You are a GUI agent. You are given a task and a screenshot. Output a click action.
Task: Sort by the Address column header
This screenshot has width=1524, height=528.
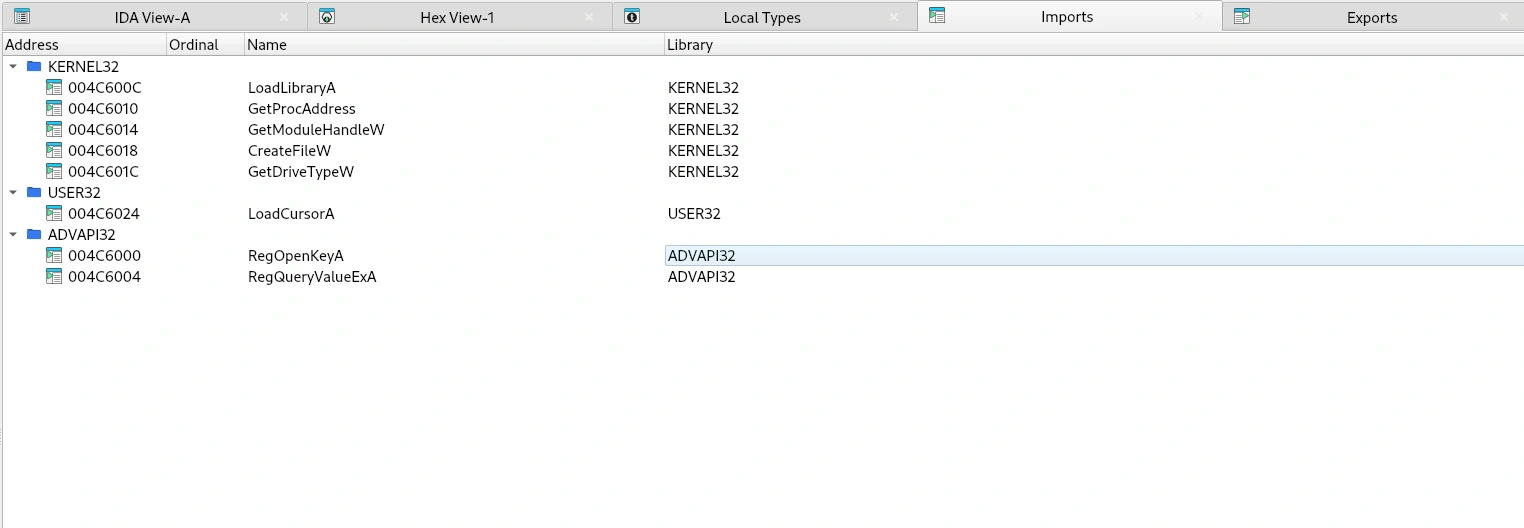coord(84,45)
